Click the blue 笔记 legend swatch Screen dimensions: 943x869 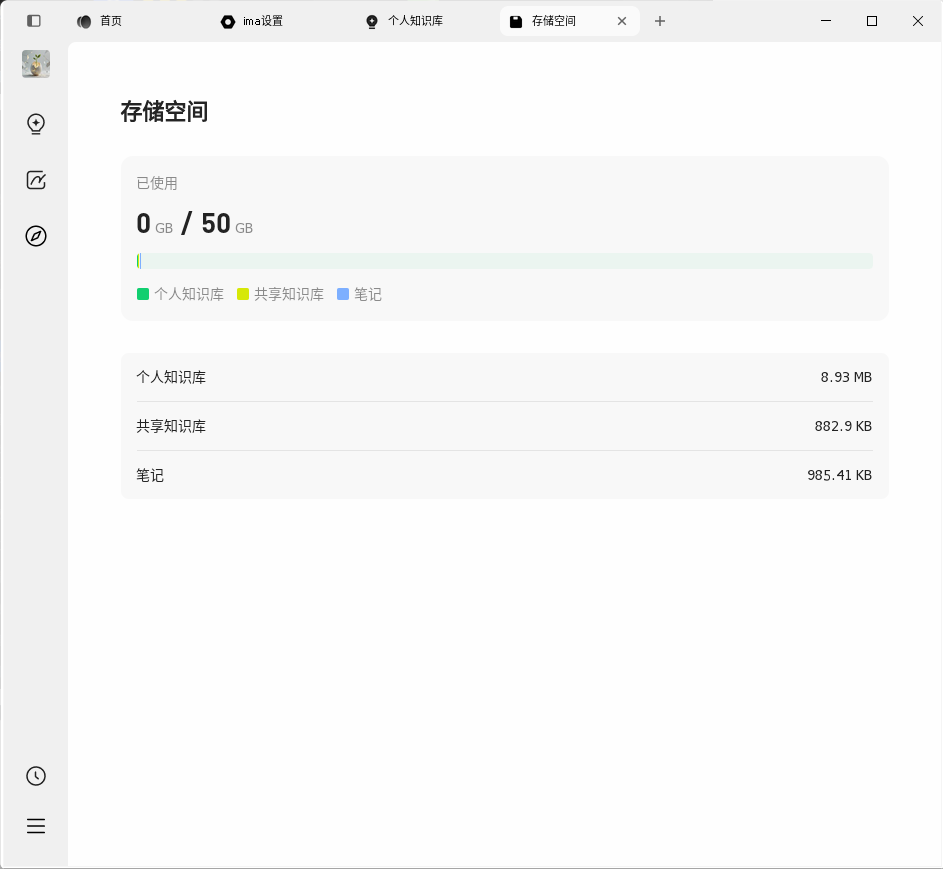pyautogui.click(x=343, y=294)
